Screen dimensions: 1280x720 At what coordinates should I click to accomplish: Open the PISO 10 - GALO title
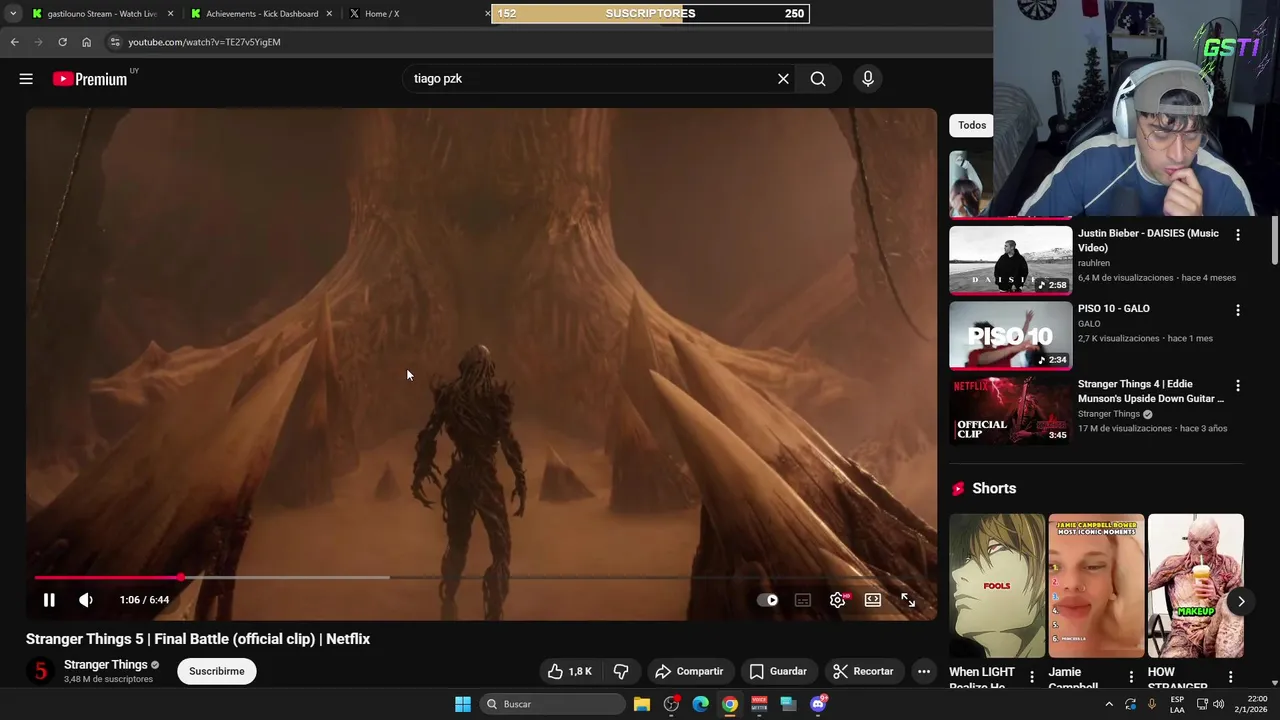click(1114, 309)
